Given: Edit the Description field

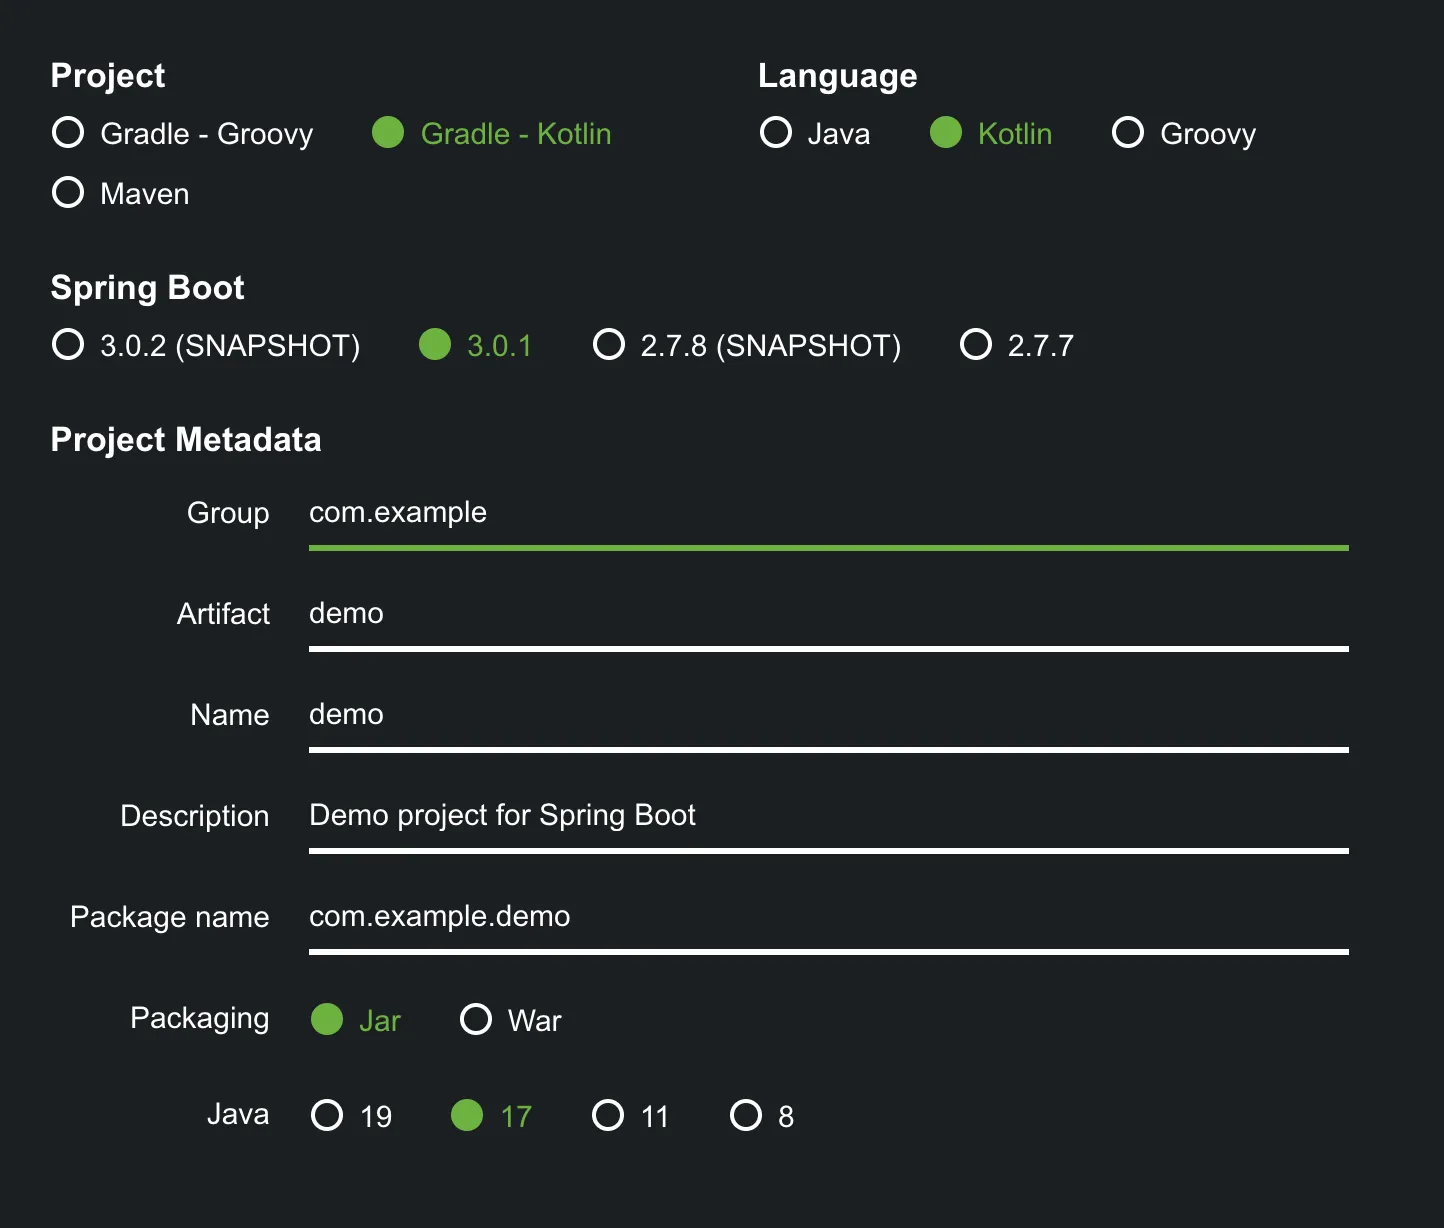Looking at the screenshot, I should tap(828, 816).
